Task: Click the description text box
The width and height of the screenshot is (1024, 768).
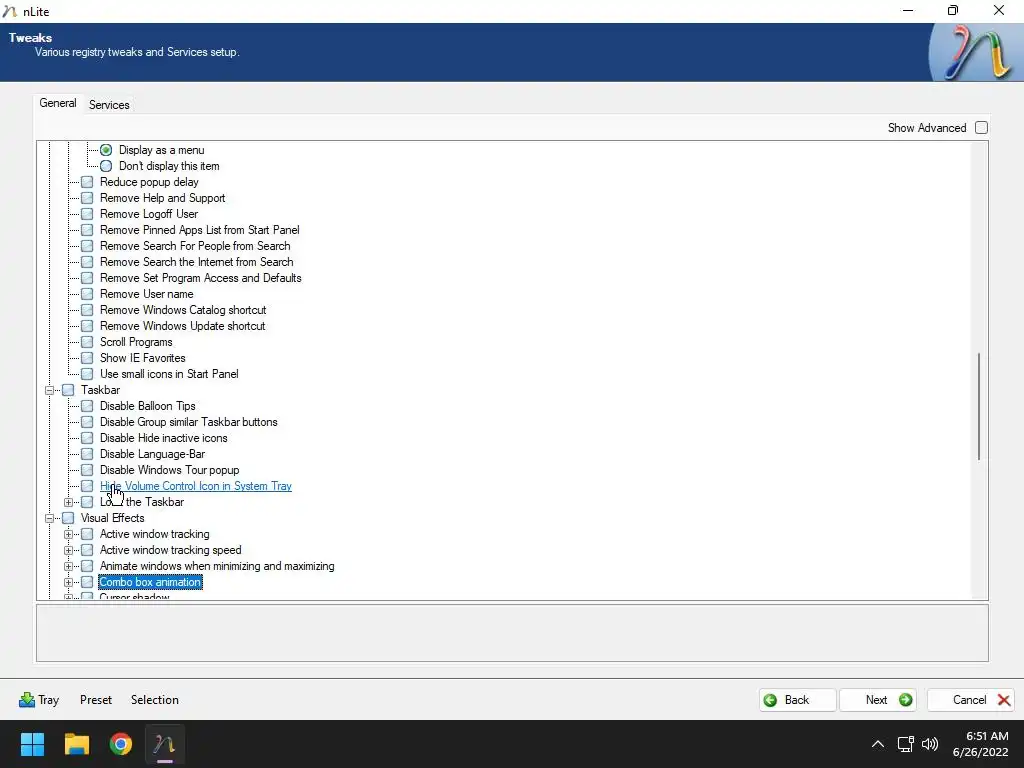Action: coord(512,633)
